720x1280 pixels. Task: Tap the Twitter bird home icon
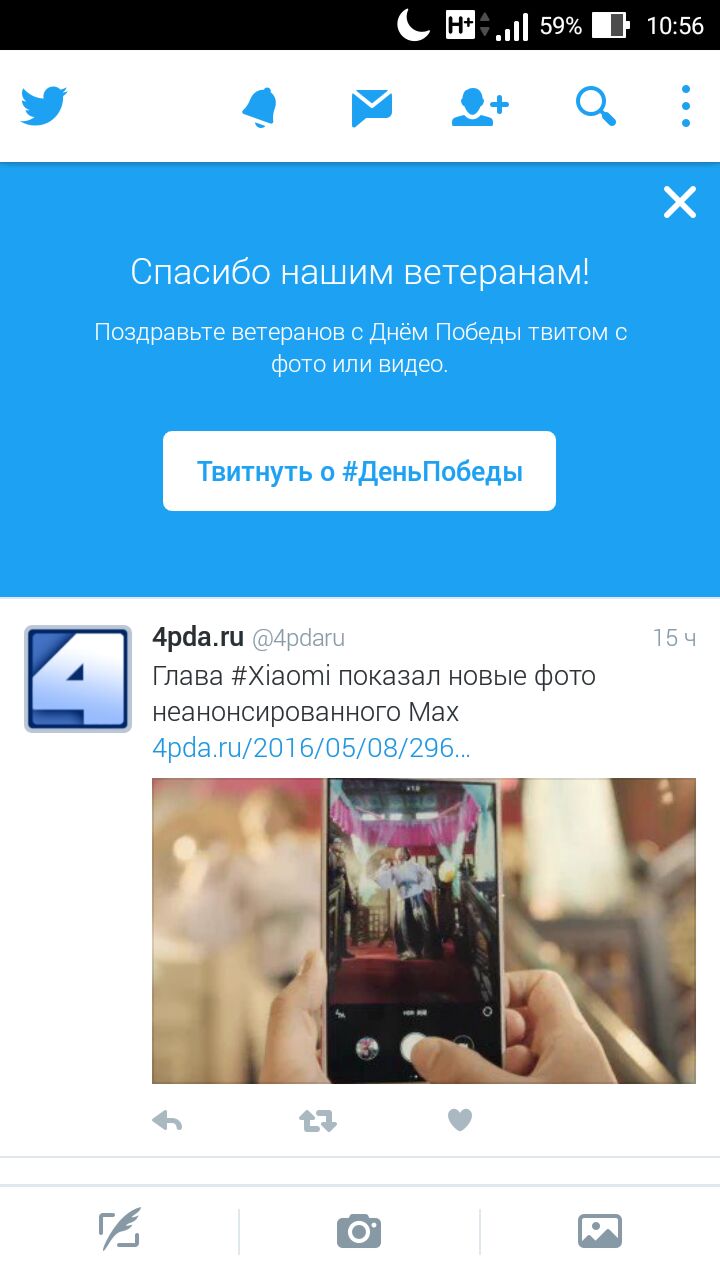pos(44,105)
